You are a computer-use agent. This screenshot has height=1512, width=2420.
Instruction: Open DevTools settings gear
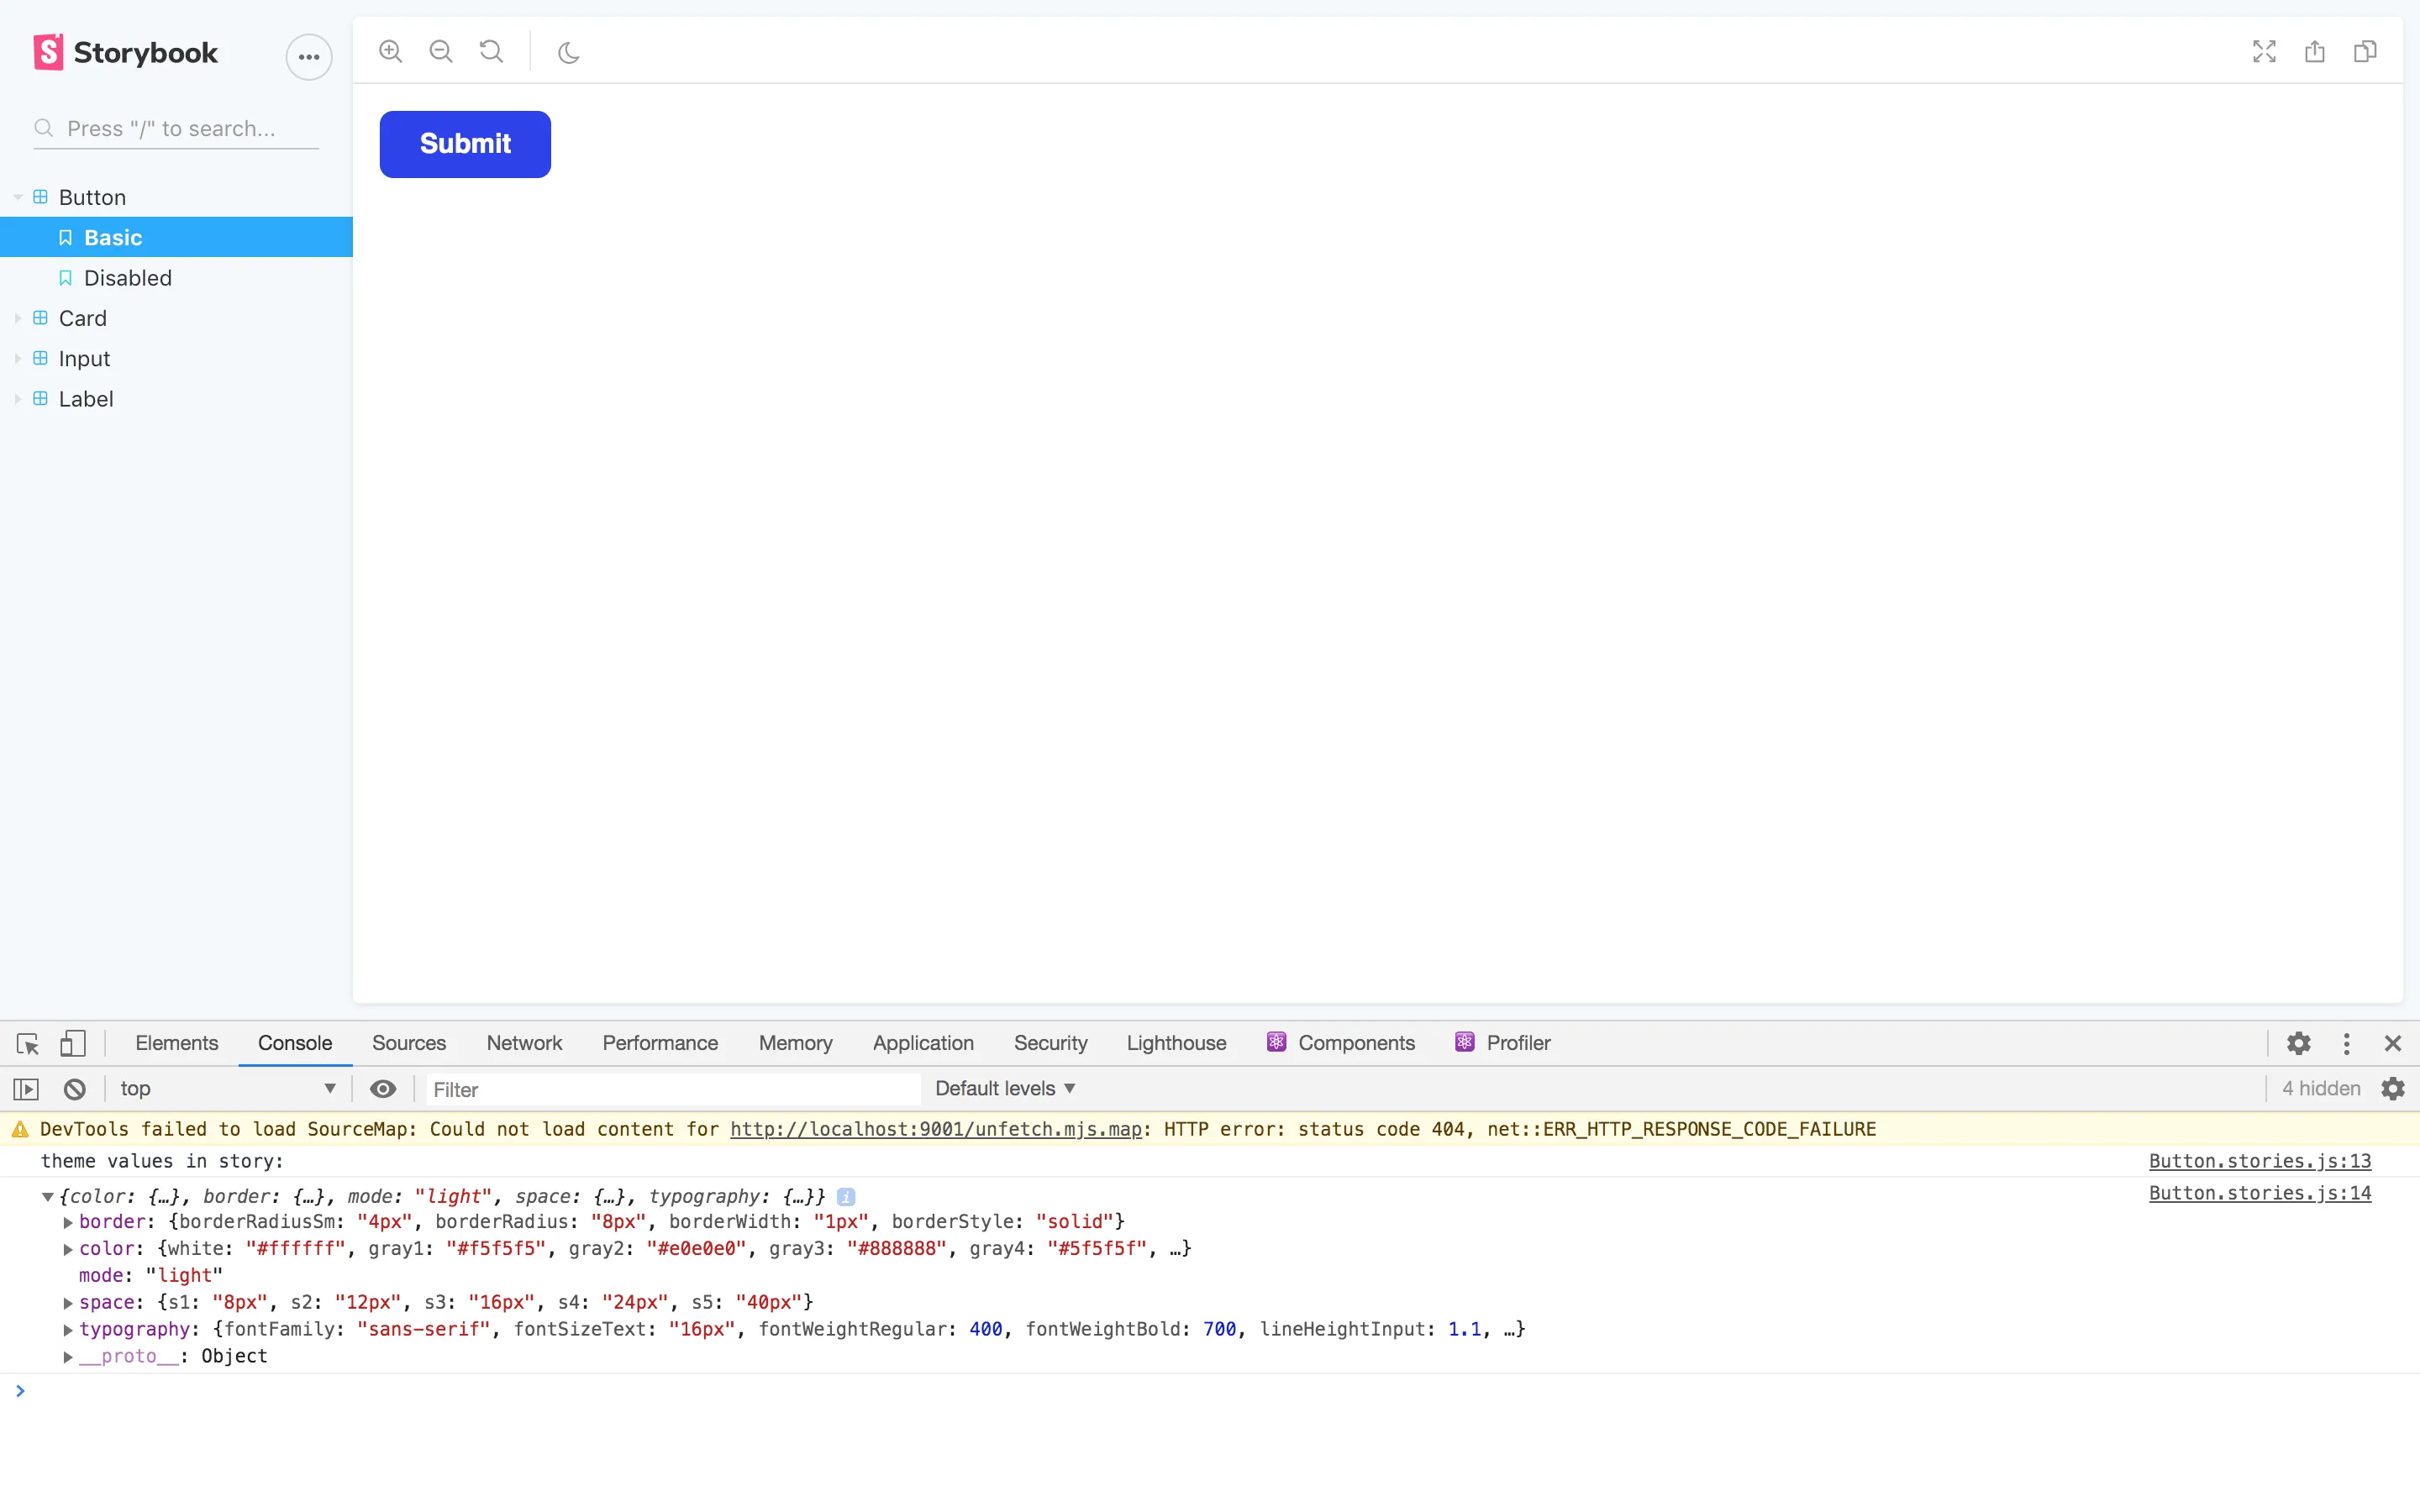[x=2299, y=1043]
